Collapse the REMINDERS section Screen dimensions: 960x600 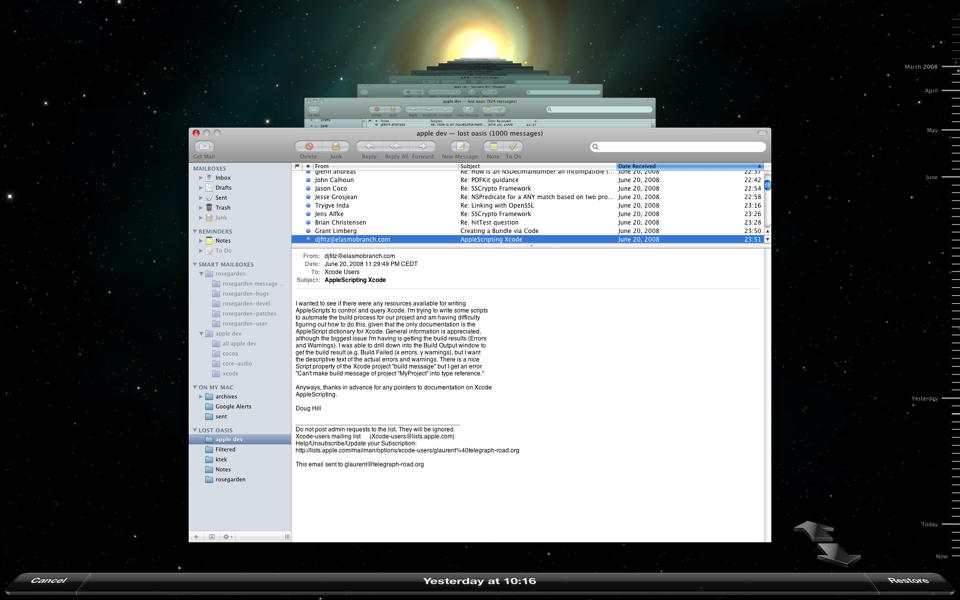(195, 231)
